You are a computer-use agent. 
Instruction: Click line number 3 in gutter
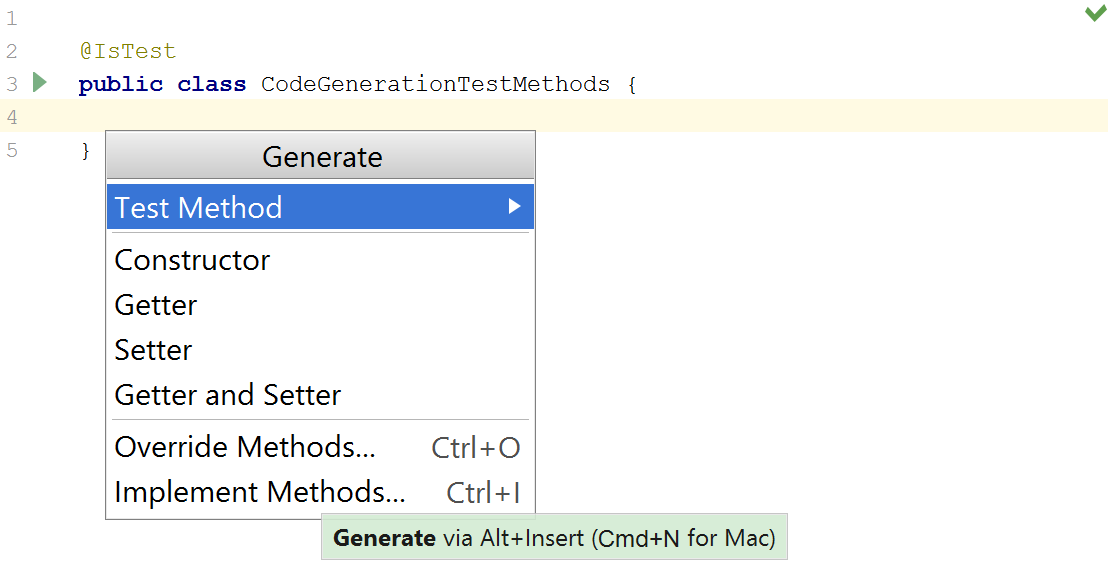click(x=11, y=84)
